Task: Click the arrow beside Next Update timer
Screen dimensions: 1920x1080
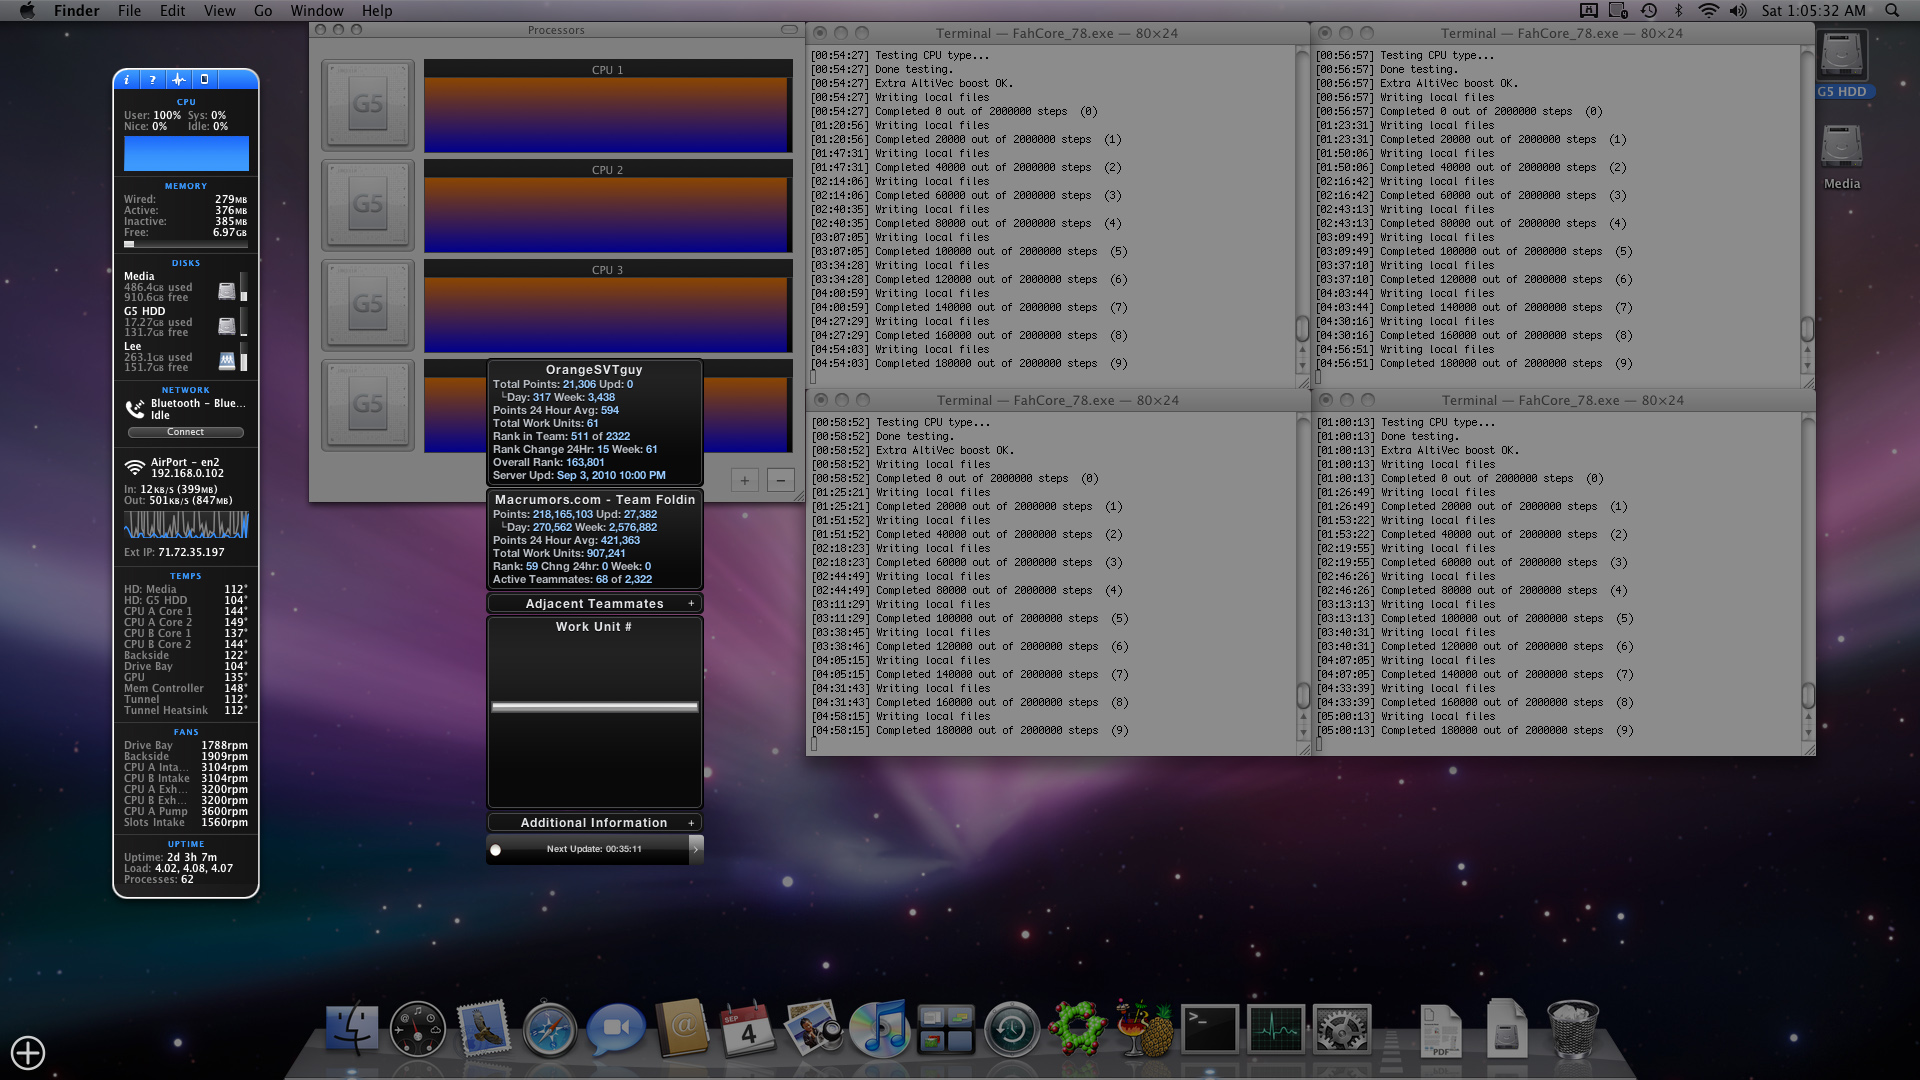Action: (x=695, y=849)
